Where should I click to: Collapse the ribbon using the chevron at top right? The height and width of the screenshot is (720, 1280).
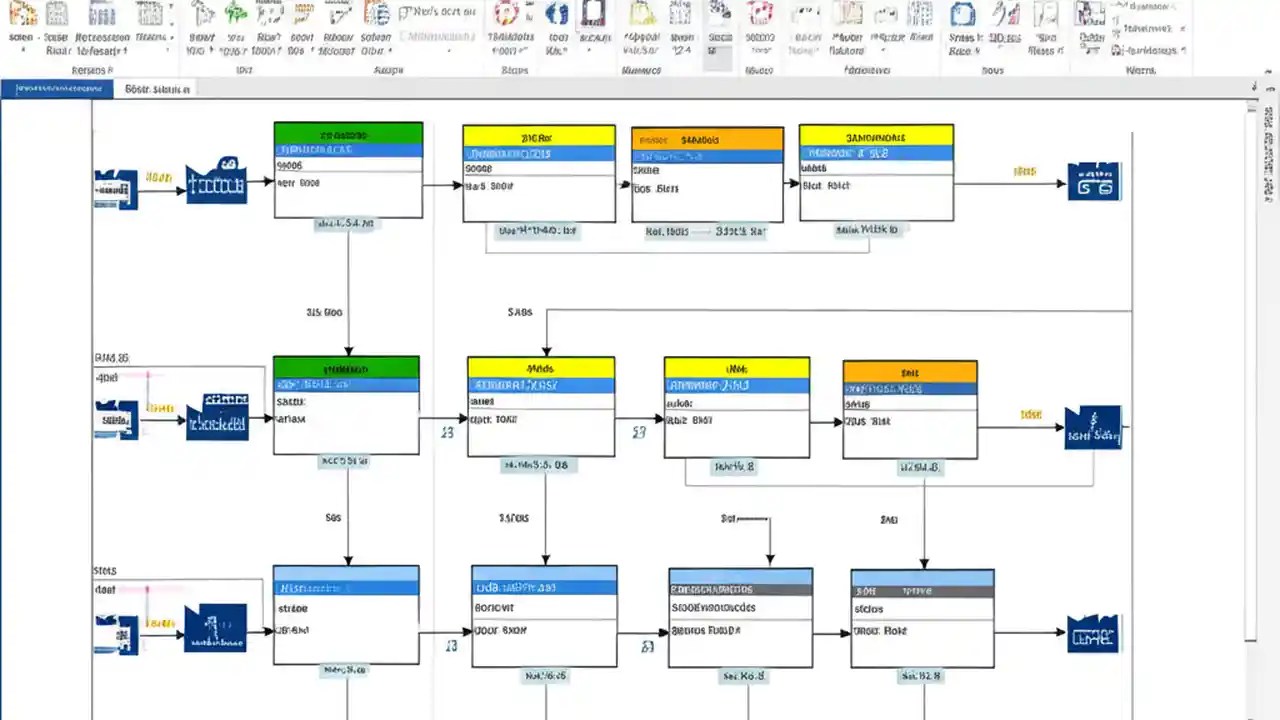(x=1268, y=72)
